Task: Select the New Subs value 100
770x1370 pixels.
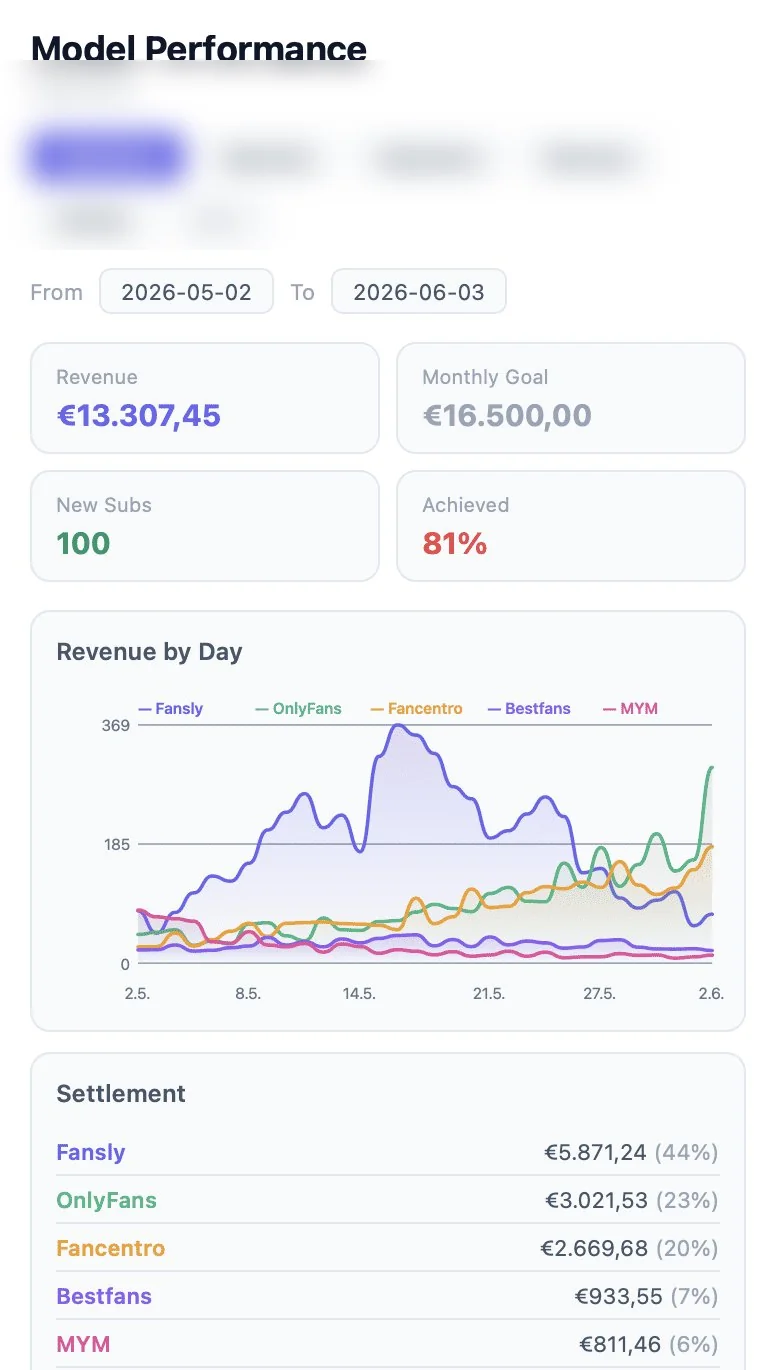Action: (x=83, y=544)
